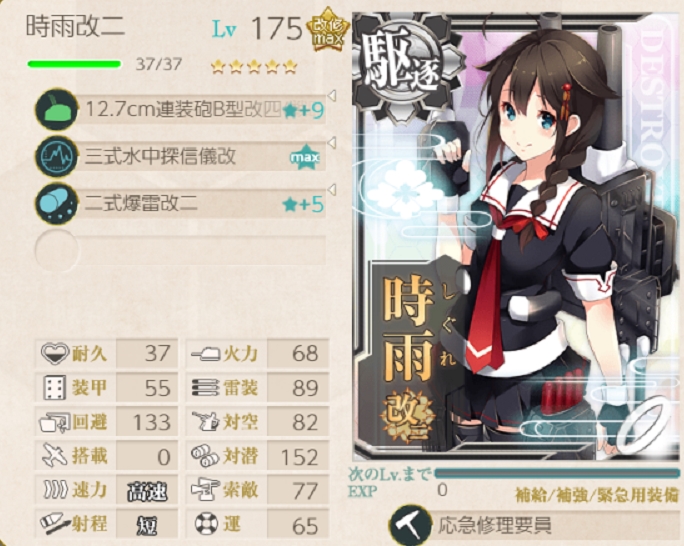Image resolution: width=684 pixels, height=546 pixels.
Task: Click the 耐久 heart stat icon
Action: click(55, 352)
